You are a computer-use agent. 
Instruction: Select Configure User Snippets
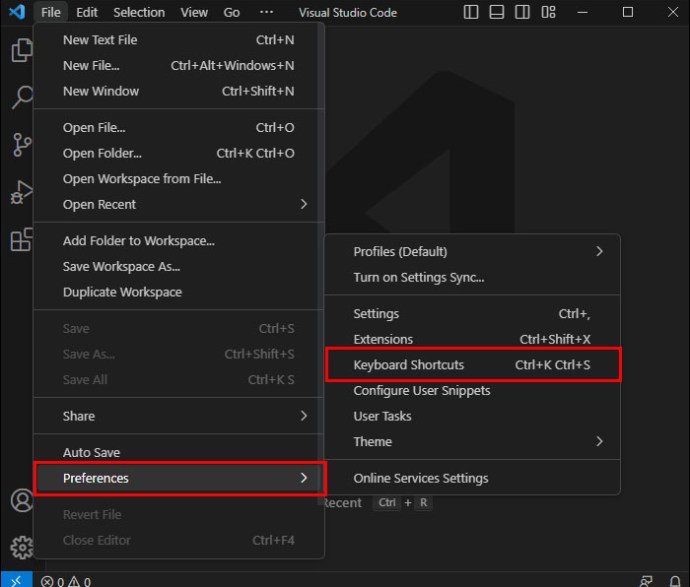pyautogui.click(x=473, y=391)
